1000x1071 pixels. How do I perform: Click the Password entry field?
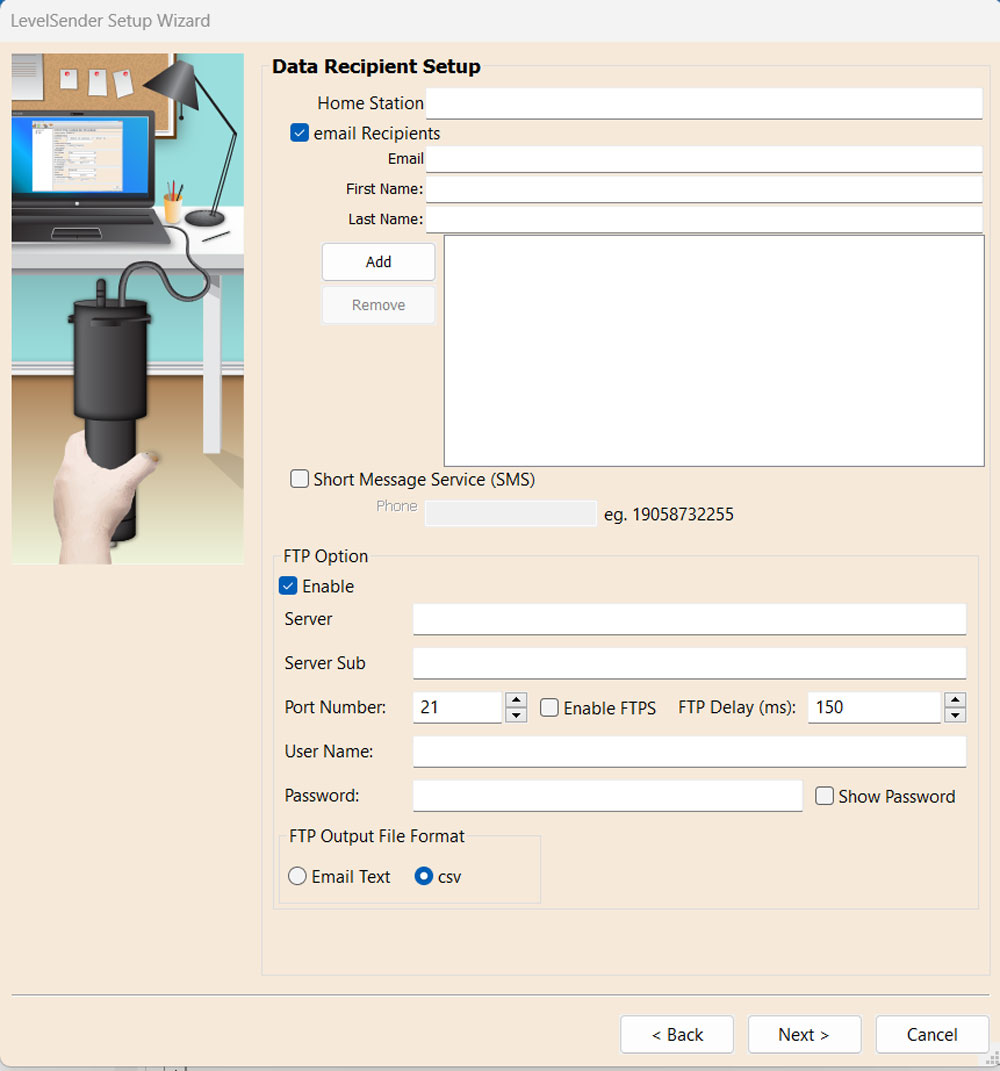(x=607, y=795)
